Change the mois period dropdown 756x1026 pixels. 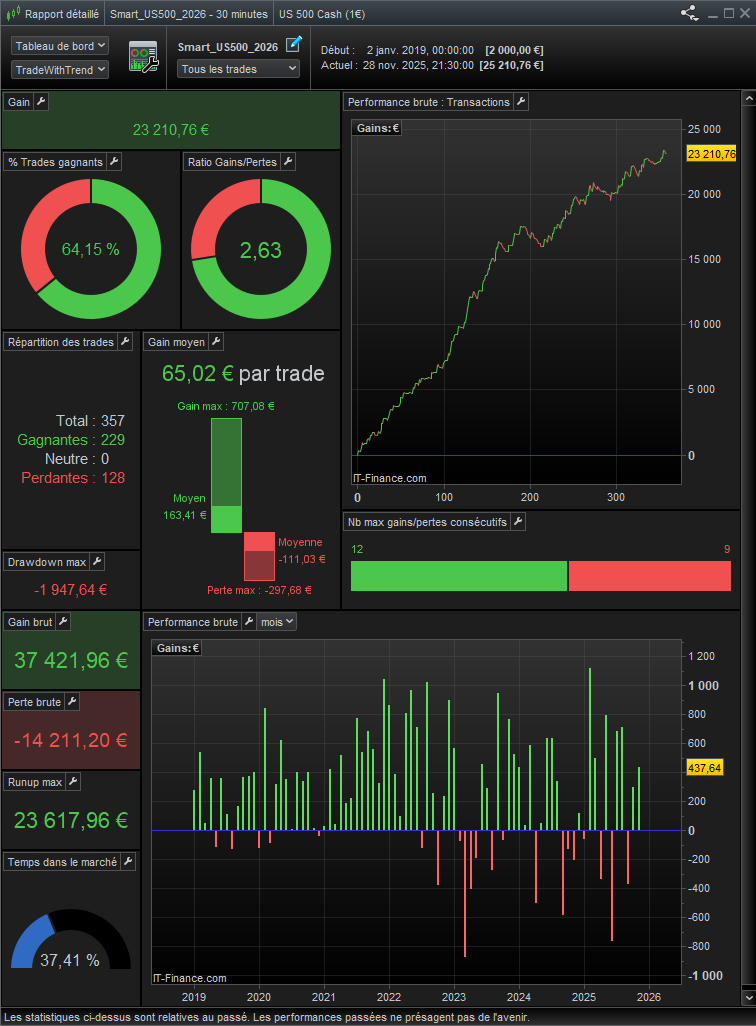coord(276,622)
